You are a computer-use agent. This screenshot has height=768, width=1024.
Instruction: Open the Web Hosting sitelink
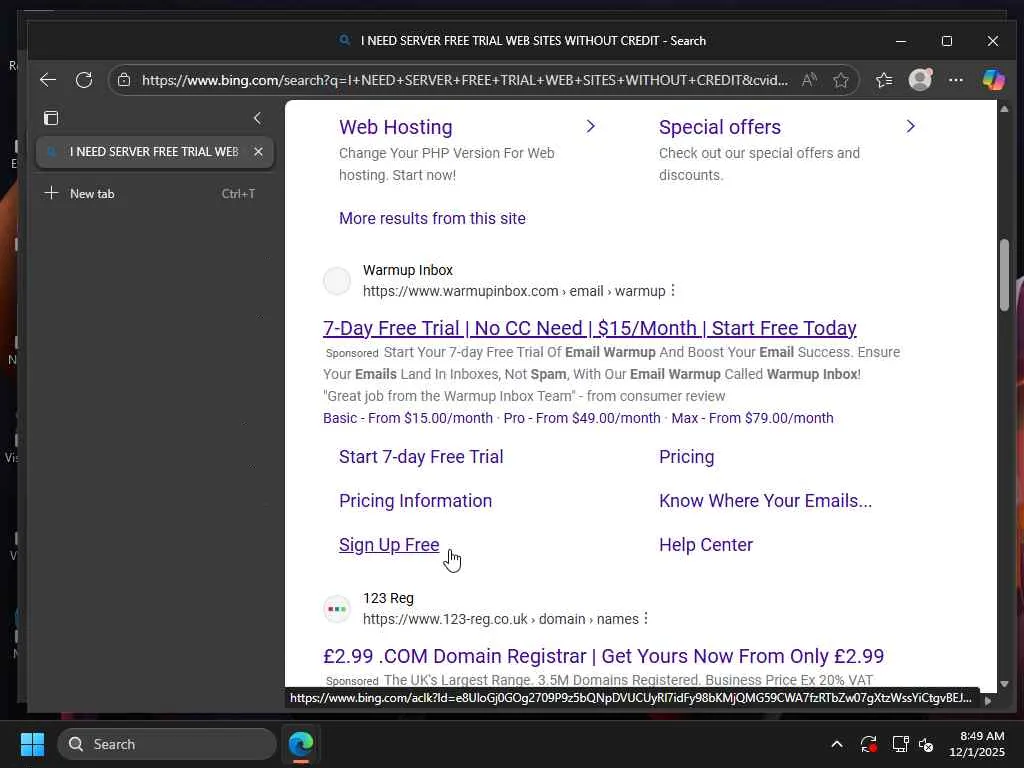(x=396, y=127)
